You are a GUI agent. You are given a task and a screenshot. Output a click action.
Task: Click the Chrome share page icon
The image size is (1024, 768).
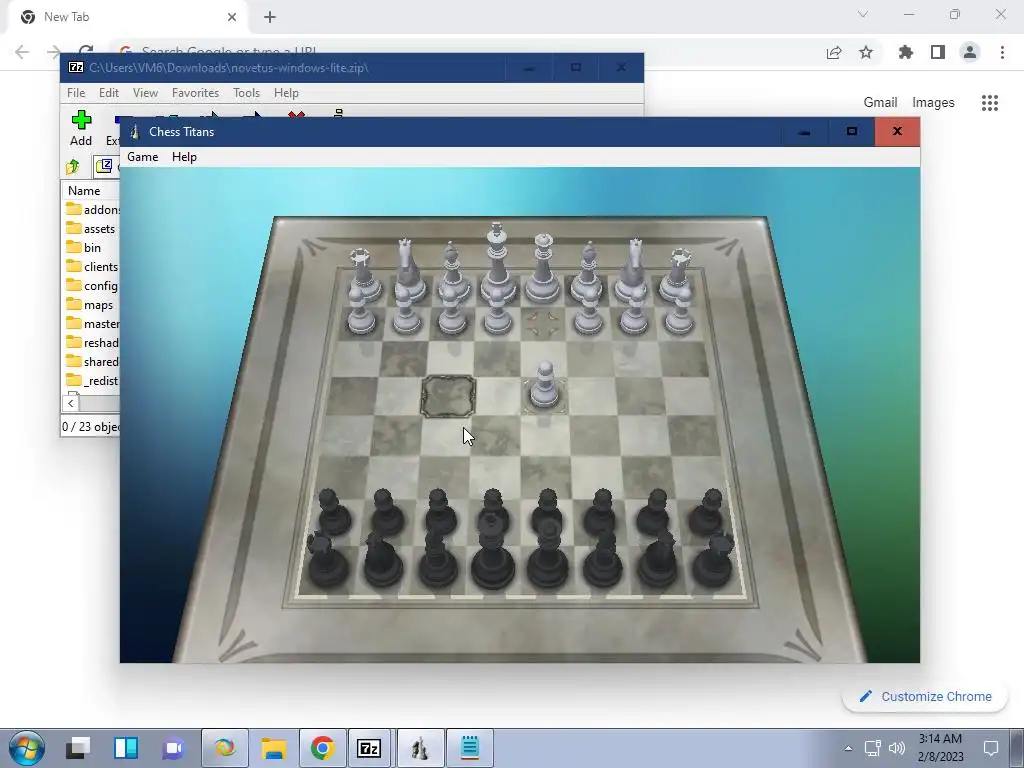tap(834, 52)
